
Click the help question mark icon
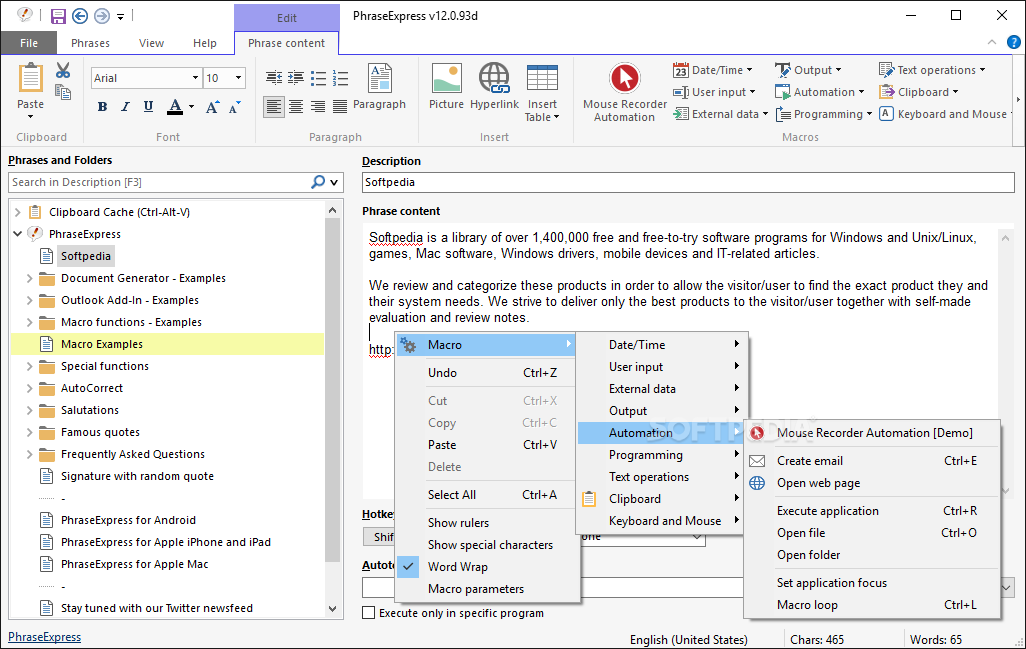point(1014,43)
